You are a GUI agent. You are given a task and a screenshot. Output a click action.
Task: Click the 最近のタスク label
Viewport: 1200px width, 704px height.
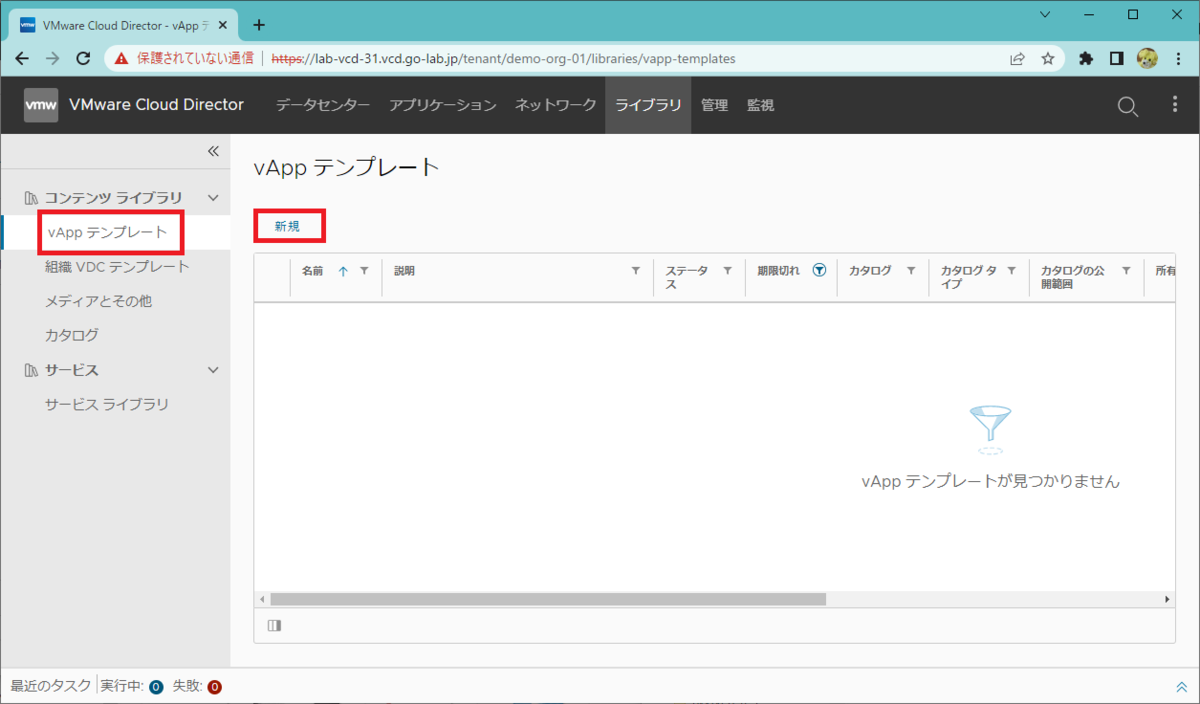[51, 686]
